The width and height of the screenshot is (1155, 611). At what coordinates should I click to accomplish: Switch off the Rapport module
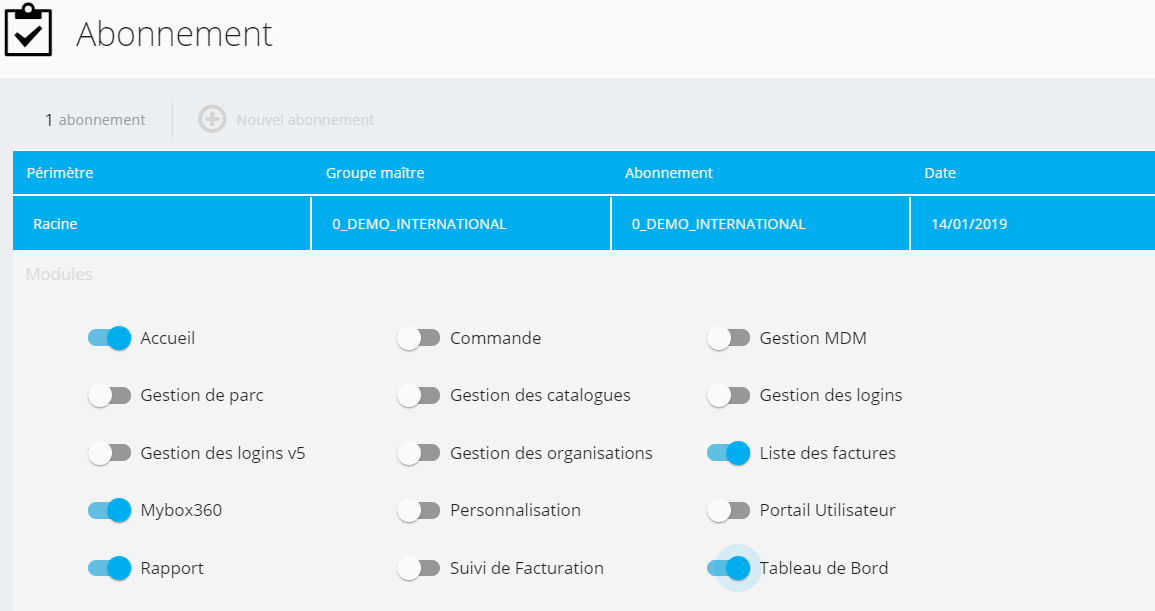click(109, 568)
